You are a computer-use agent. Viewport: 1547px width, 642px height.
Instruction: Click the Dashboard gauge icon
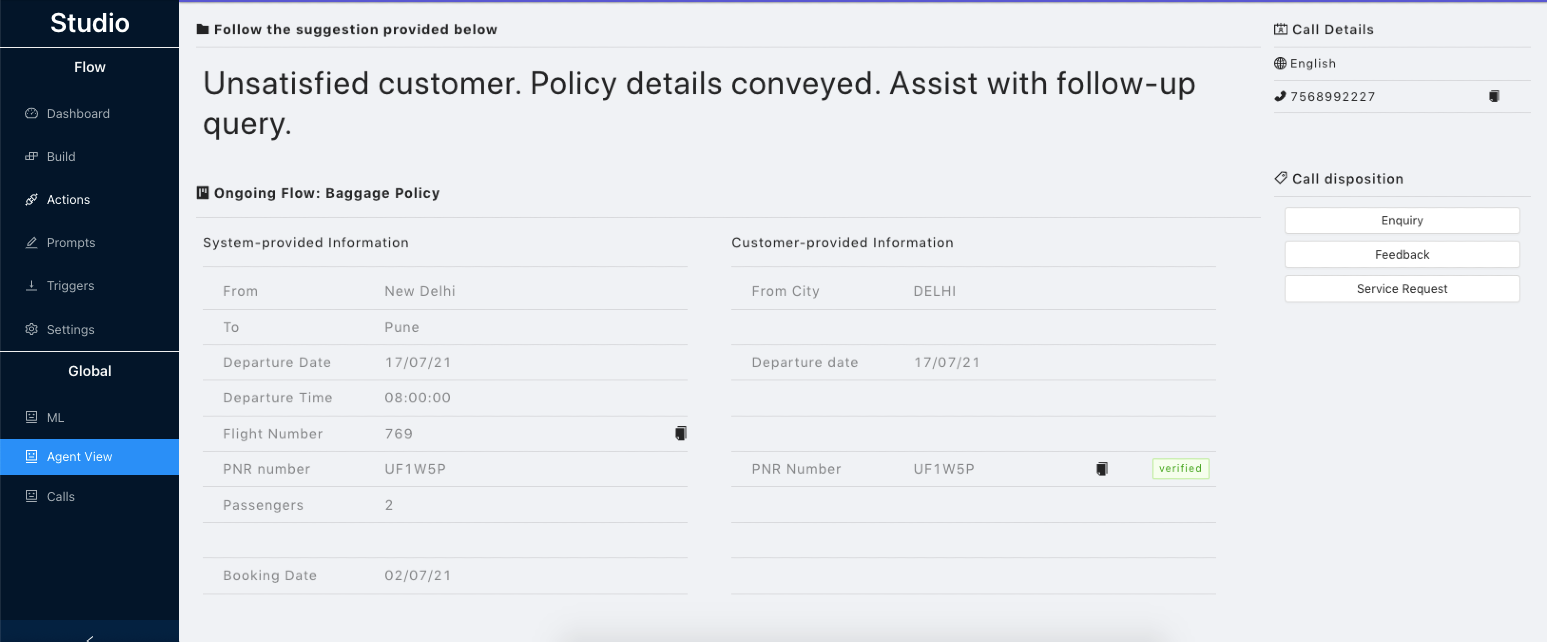[x=31, y=114]
